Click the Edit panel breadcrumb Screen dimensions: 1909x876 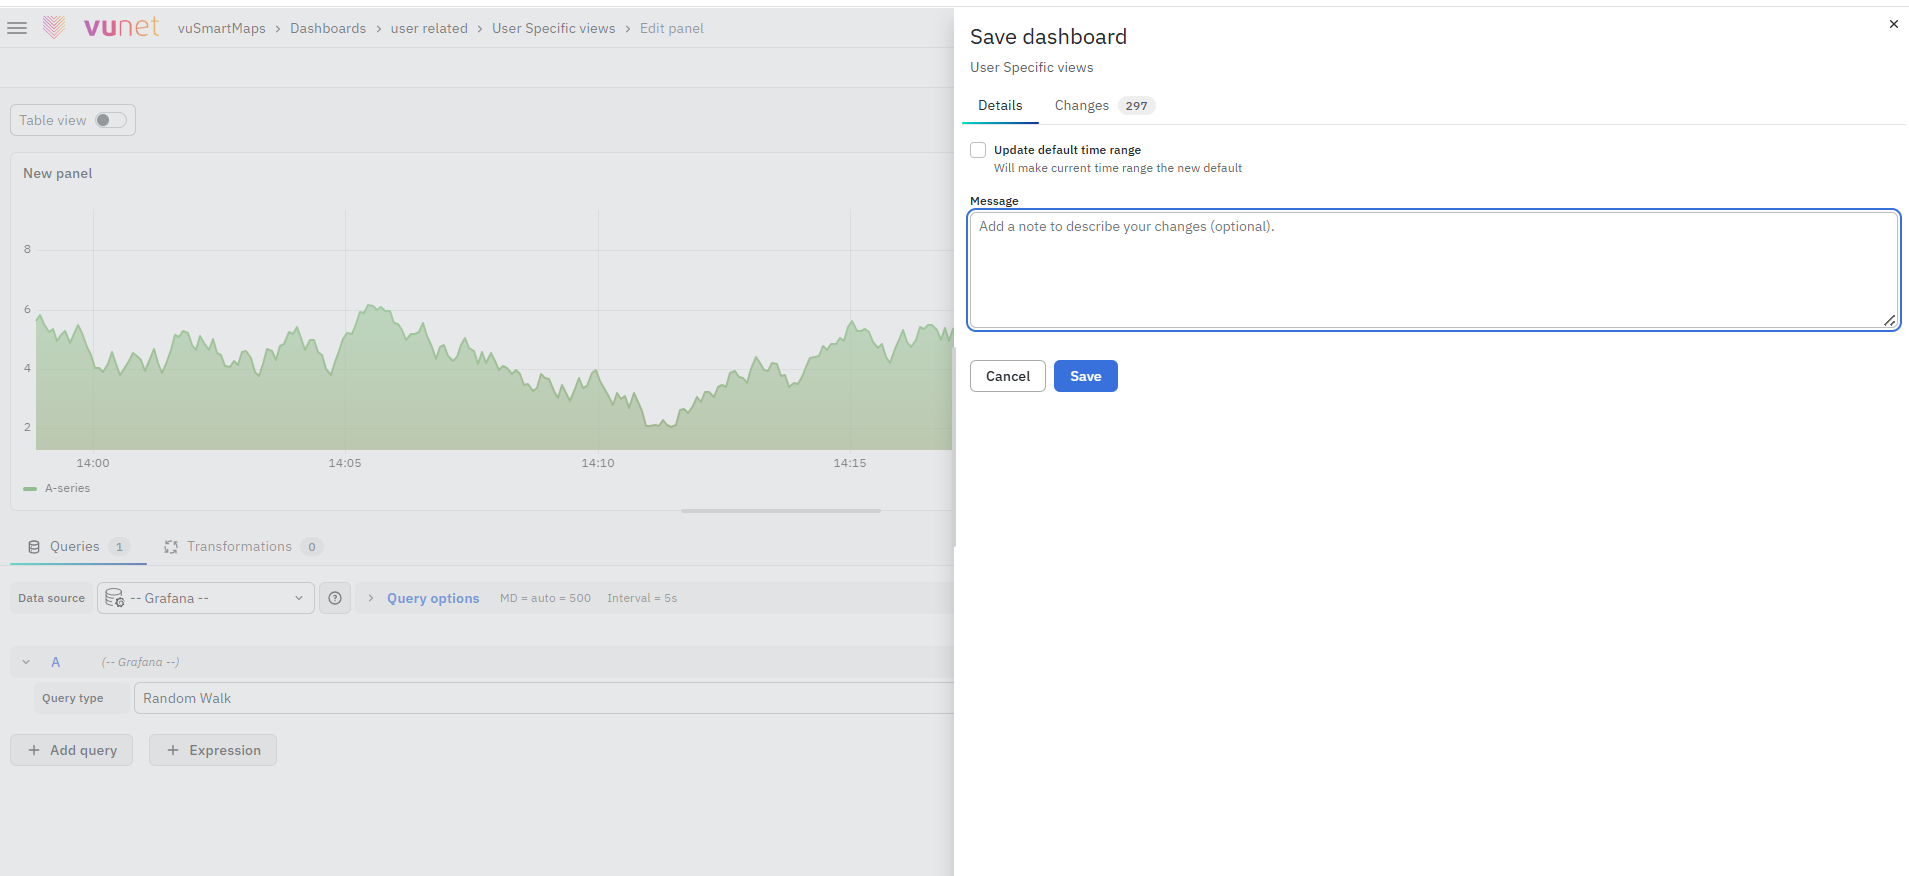coord(672,28)
